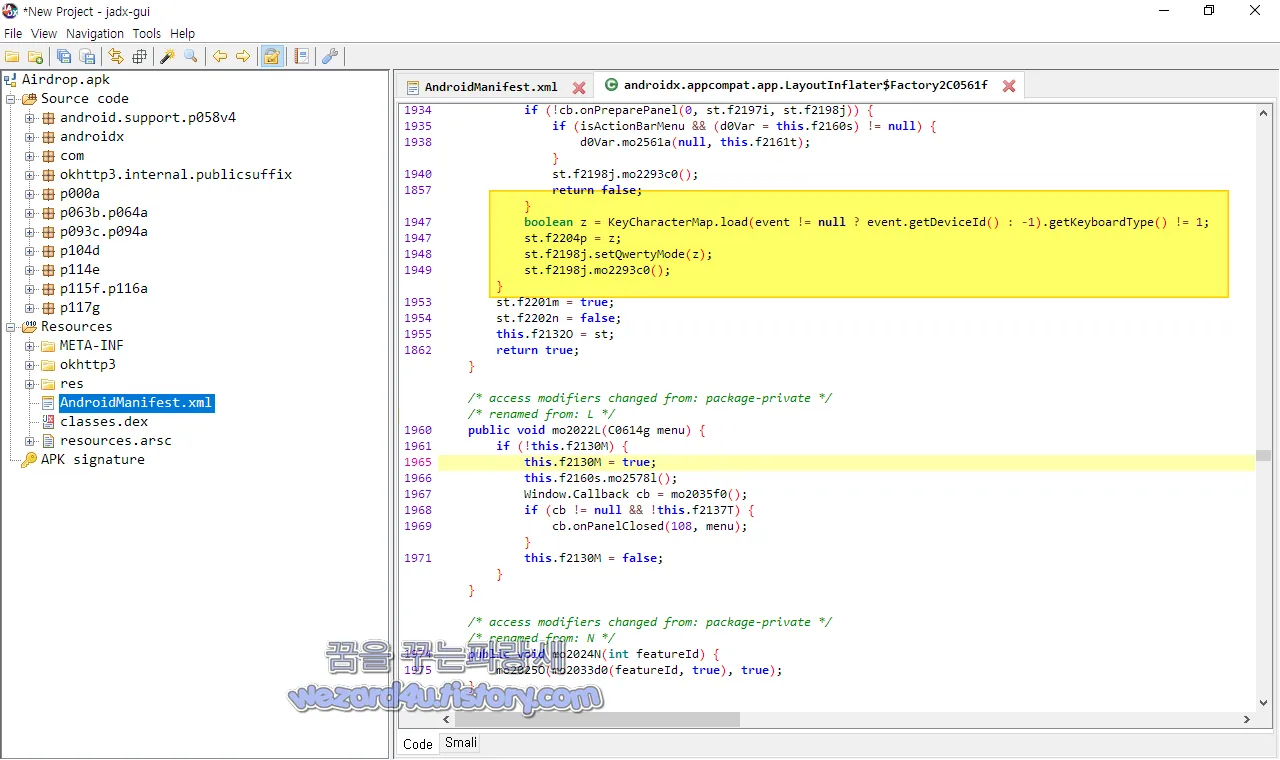Switch to the Smali view tab
The image size is (1280, 760).
461,742
